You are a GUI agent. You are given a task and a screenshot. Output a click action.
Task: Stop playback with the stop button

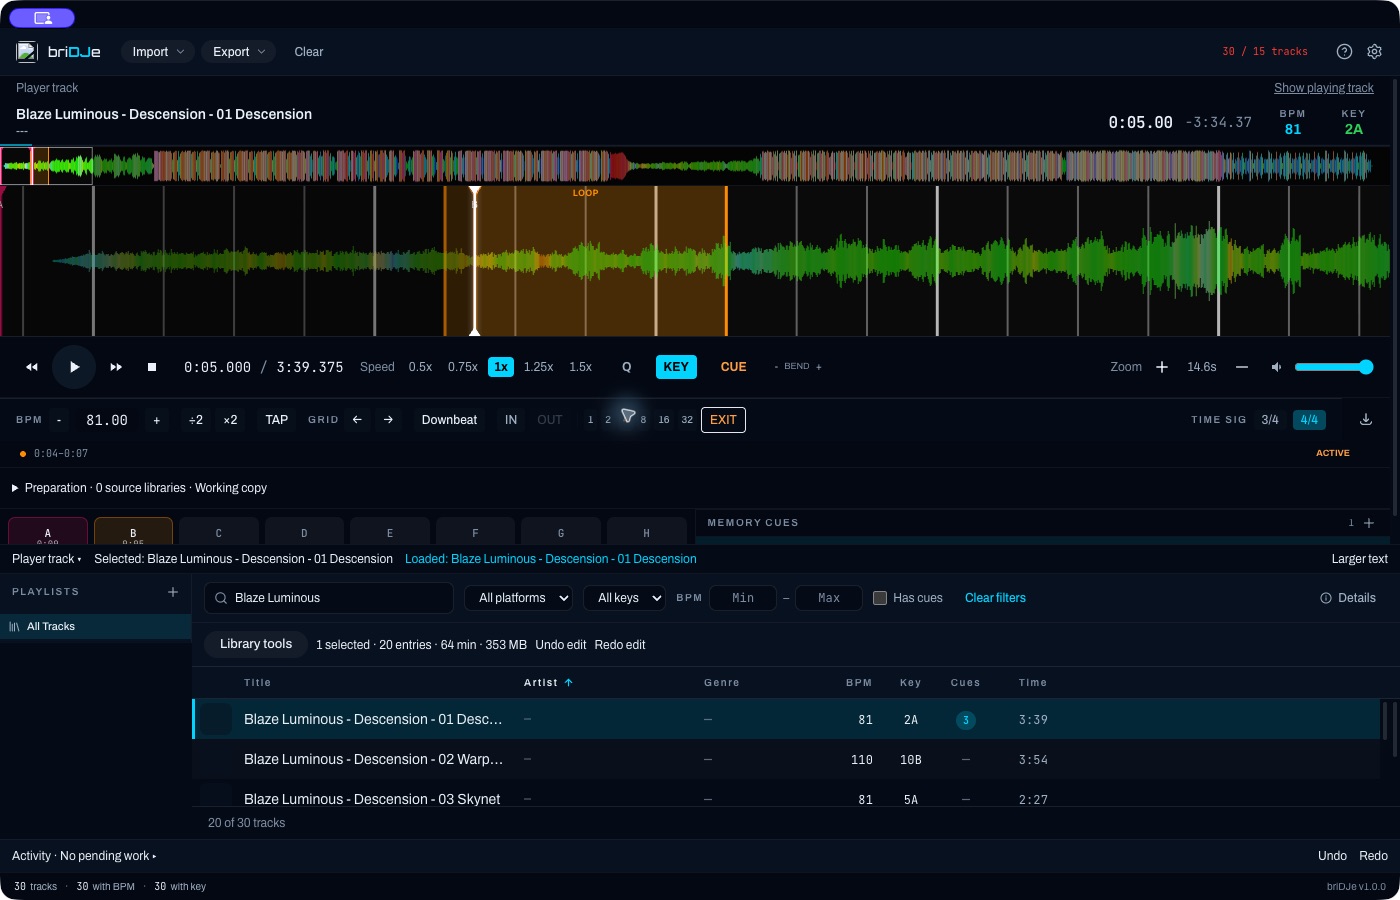(152, 367)
